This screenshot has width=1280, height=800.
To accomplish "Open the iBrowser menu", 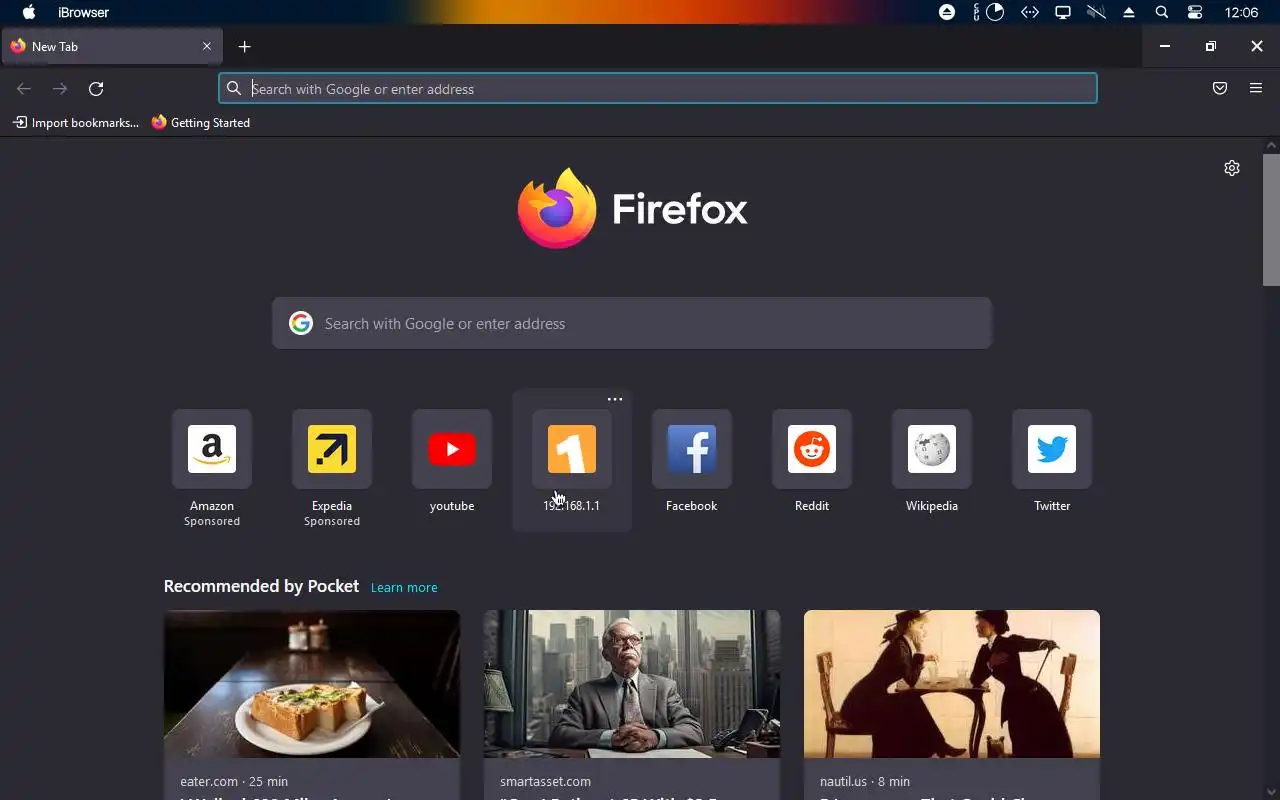I will [84, 12].
